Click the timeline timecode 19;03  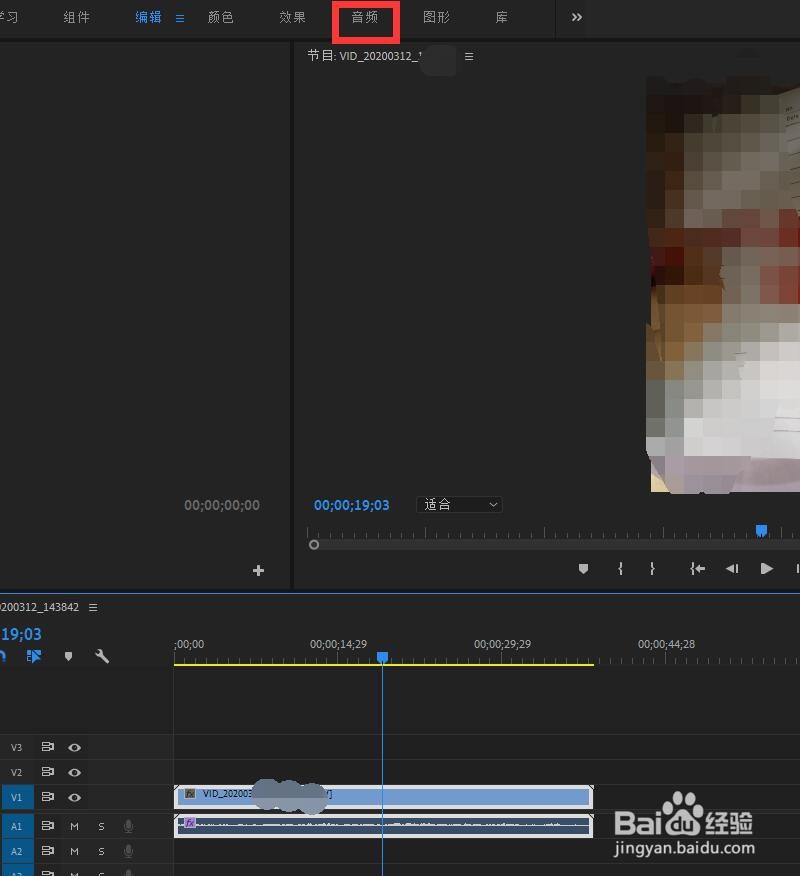[21, 634]
